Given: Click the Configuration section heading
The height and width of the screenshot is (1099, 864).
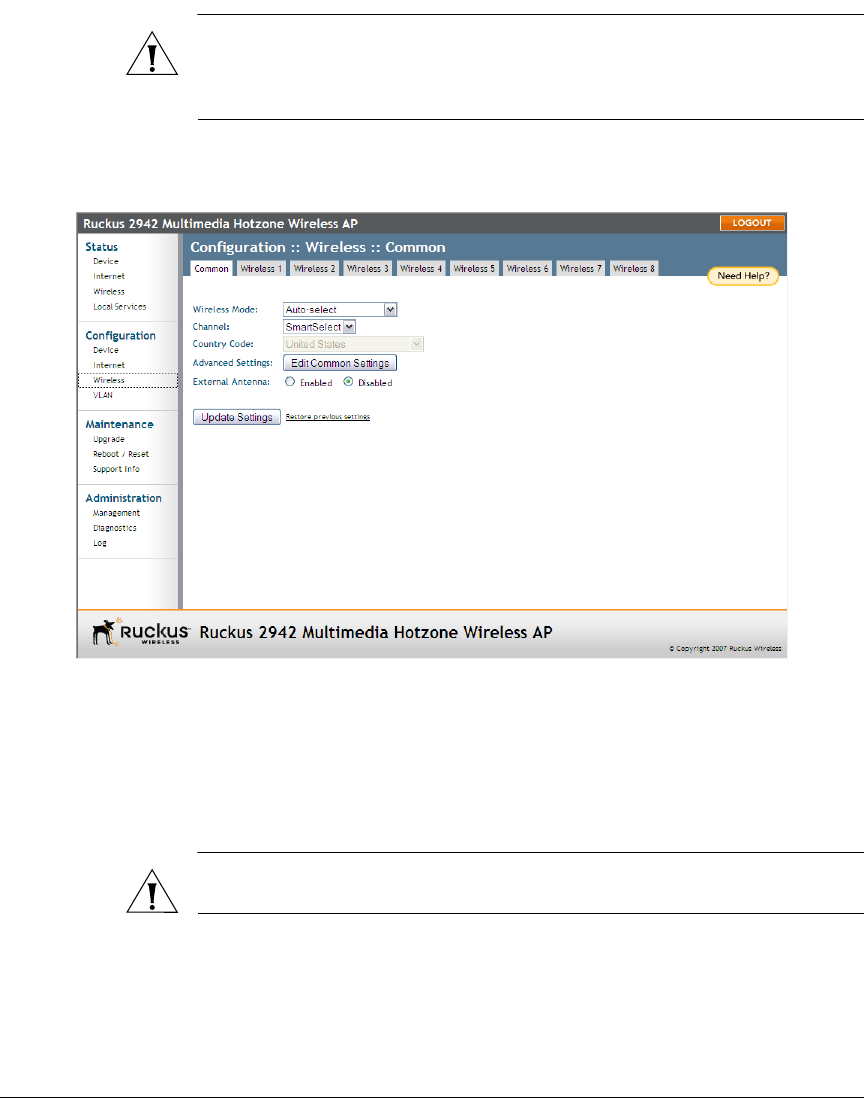Looking at the screenshot, I should 121,336.
